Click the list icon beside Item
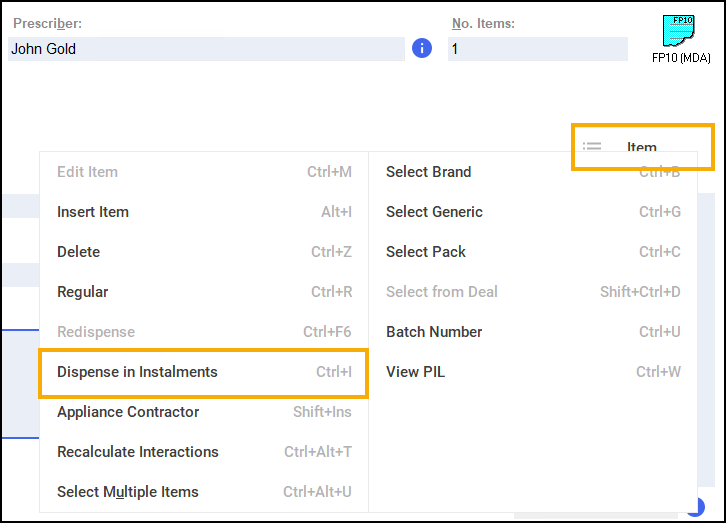This screenshot has height=523, width=726. tap(592, 147)
